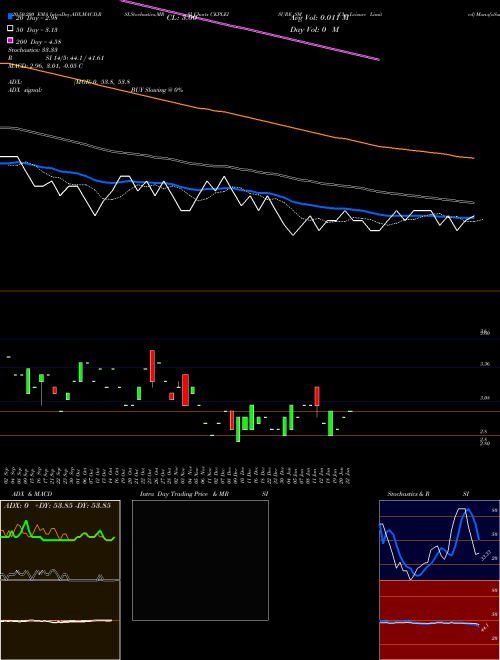Click the tallest red candlestick in the candle chart
Viewport: 500px width, 660px height.
[x=152, y=366]
